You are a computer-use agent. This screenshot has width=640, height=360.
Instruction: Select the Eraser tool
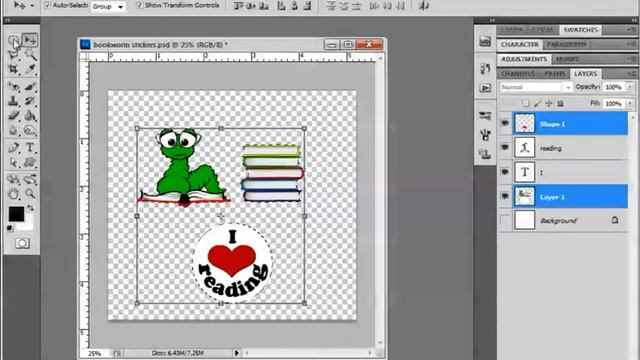[13, 116]
